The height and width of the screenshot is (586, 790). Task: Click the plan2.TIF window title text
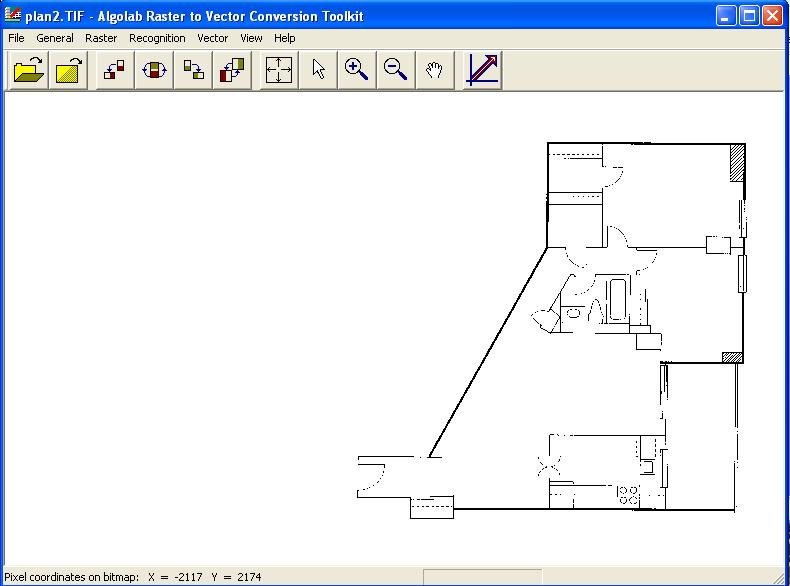point(194,16)
